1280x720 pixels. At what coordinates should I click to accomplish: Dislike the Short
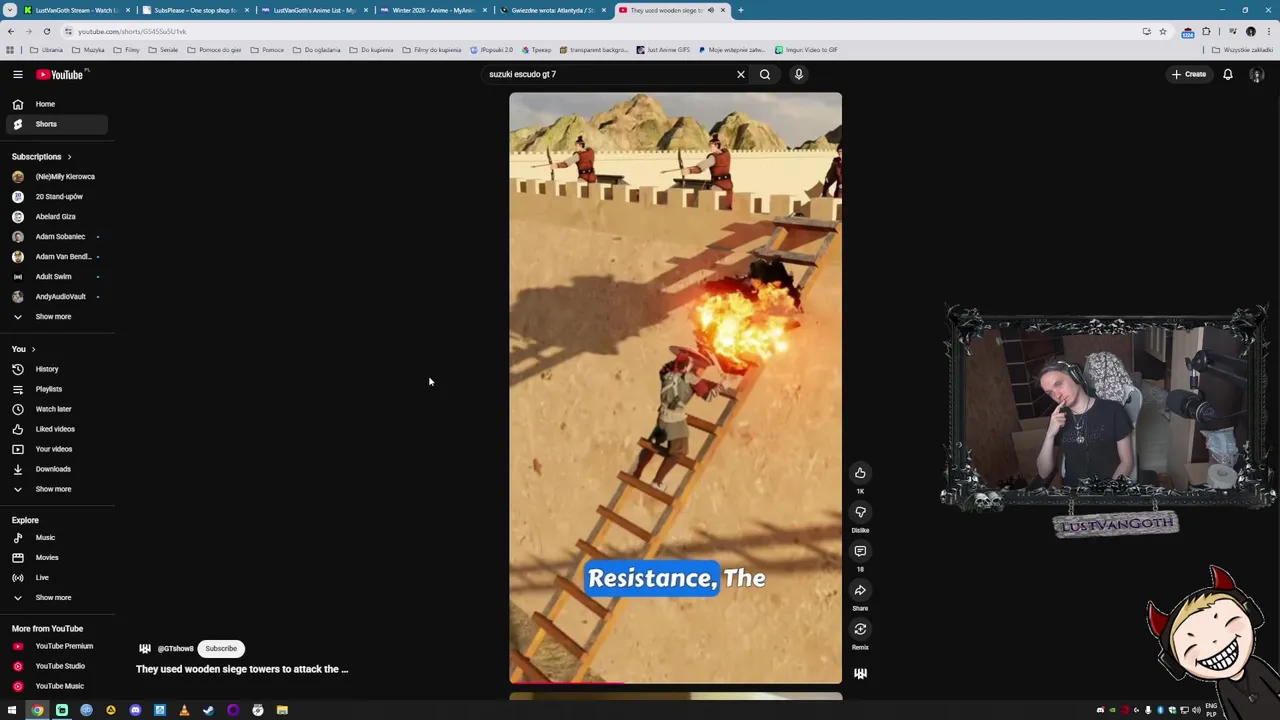[860, 512]
